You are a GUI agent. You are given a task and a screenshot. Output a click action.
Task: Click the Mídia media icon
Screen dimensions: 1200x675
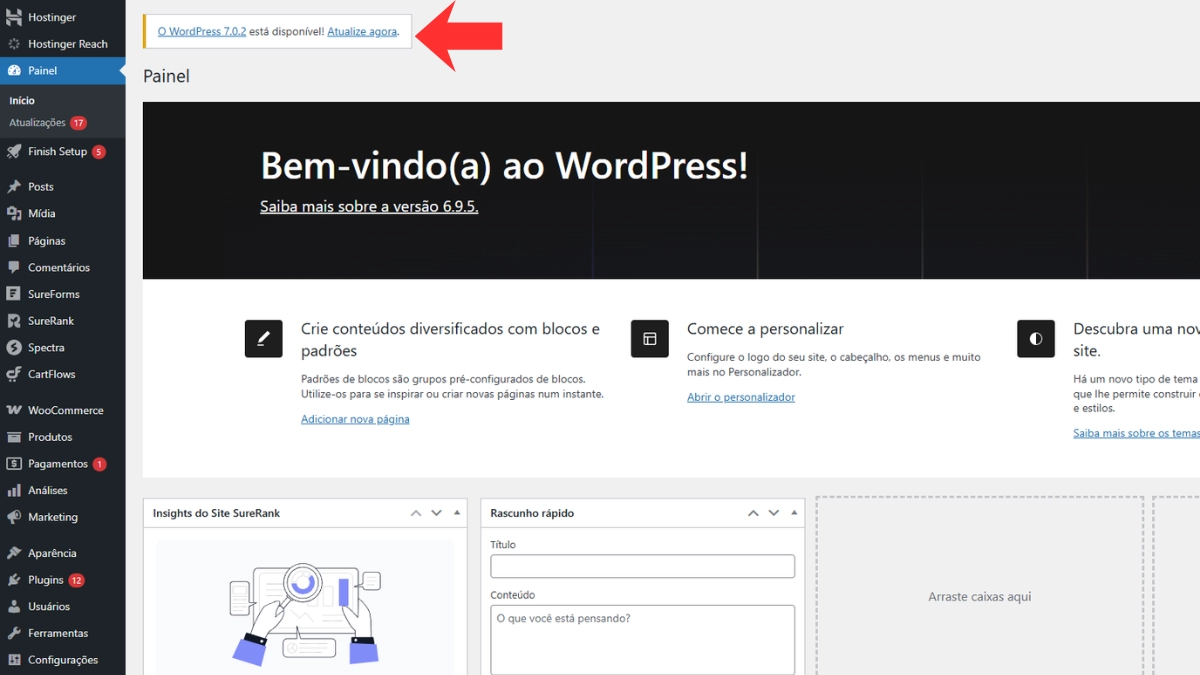pos(14,214)
